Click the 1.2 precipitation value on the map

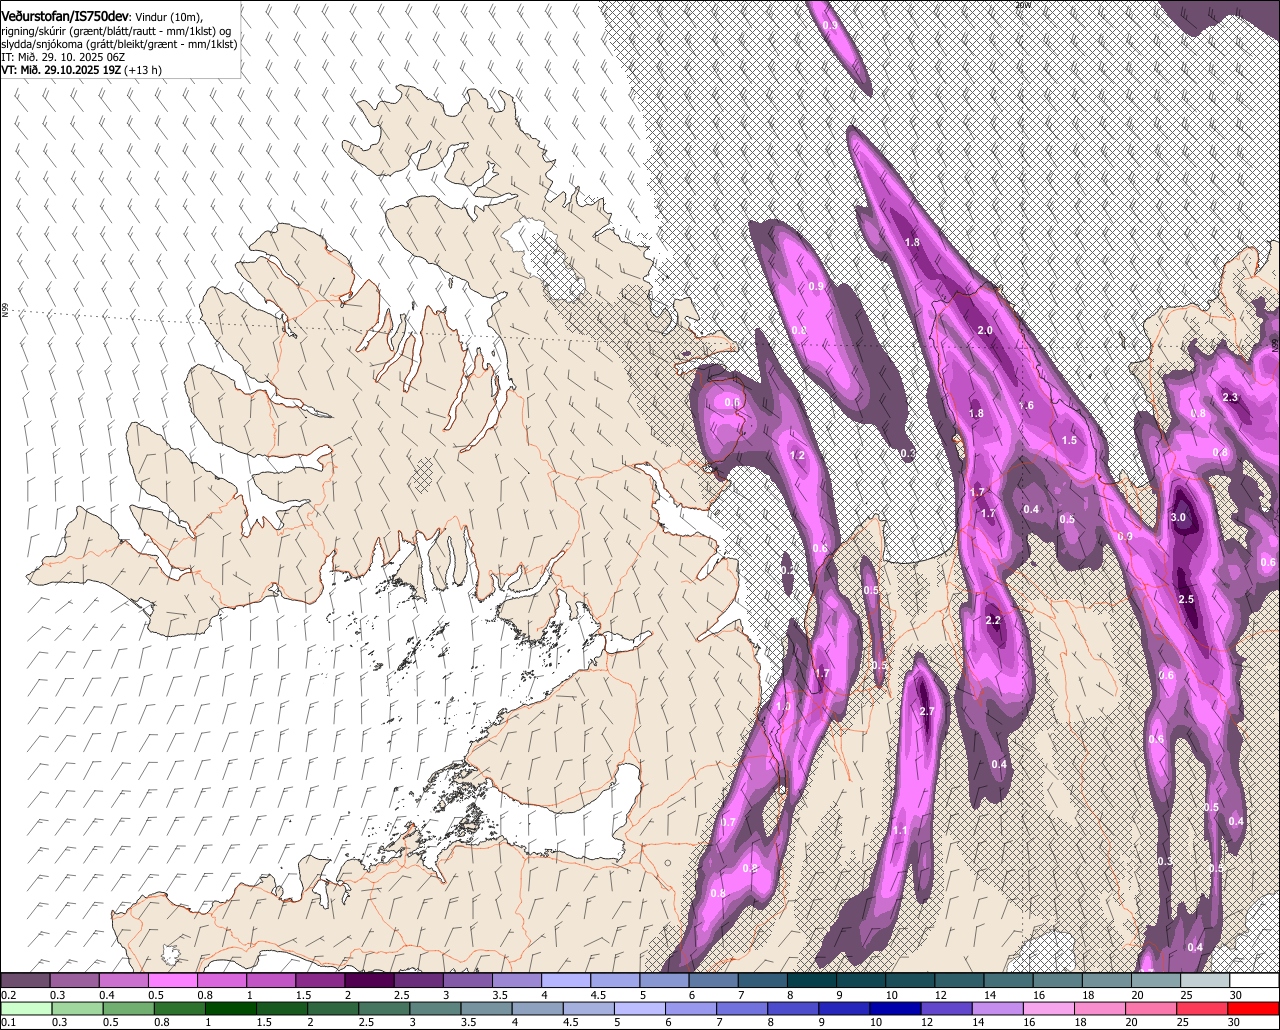[798, 456]
